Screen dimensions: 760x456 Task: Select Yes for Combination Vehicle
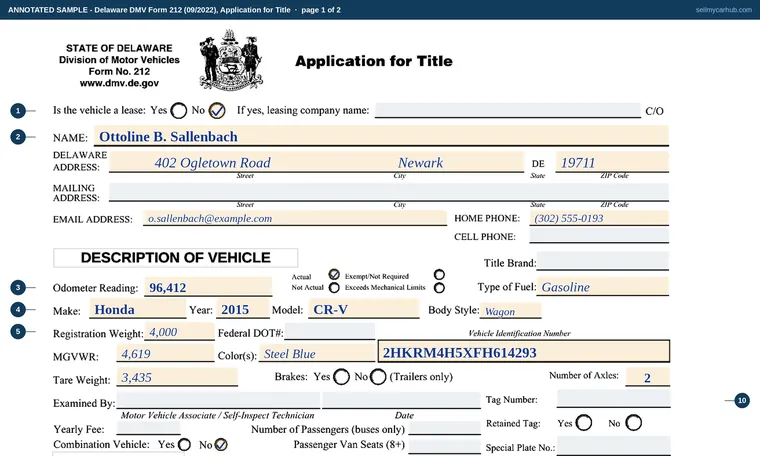tap(184, 444)
